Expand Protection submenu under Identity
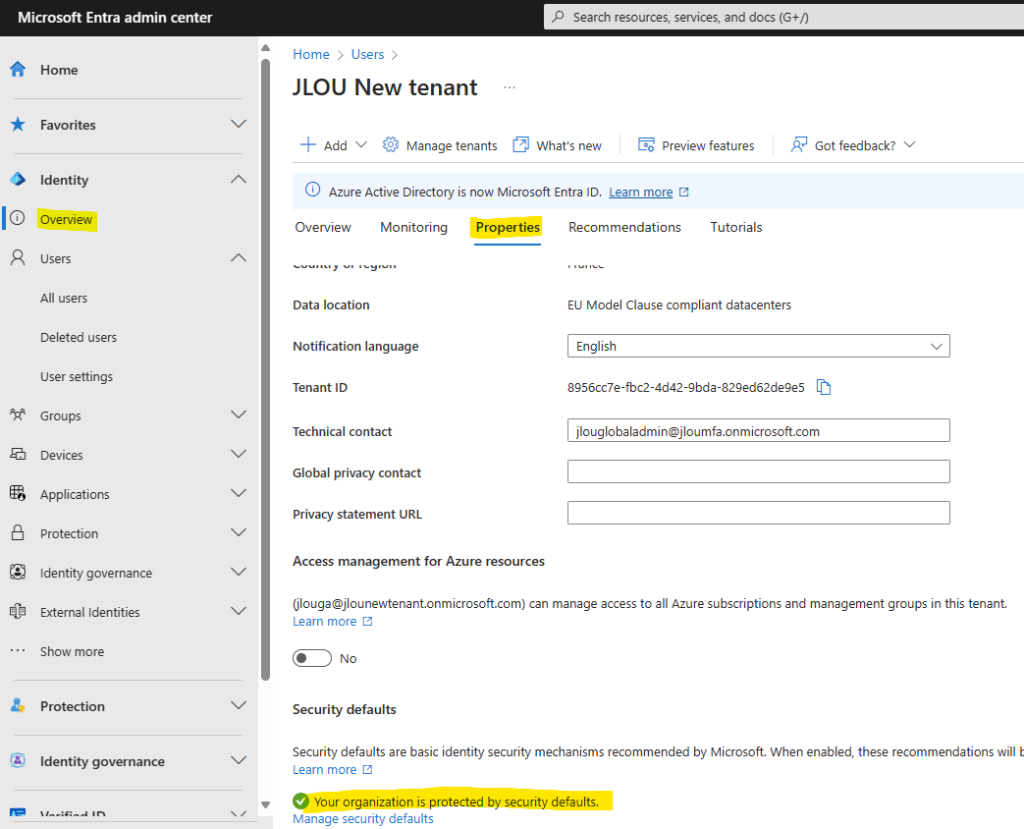Image resolution: width=1024 pixels, height=829 pixels. (238, 532)
